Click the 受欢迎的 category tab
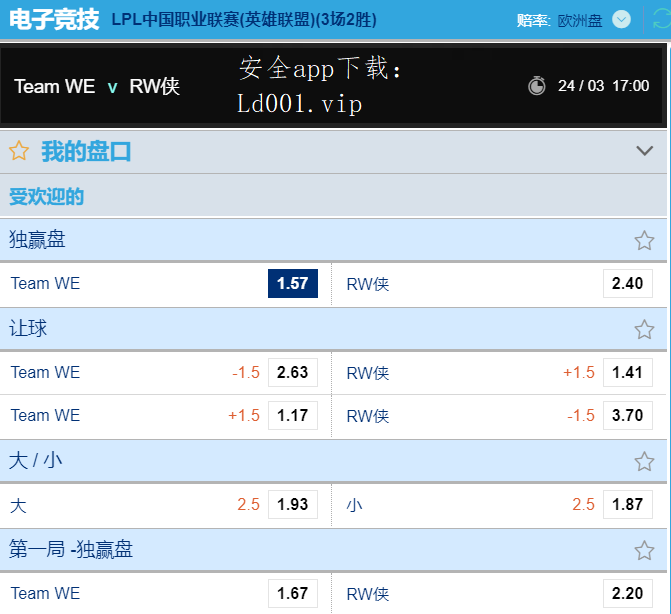The width and height of the screenshot is (671, 614). click(46, 196)
